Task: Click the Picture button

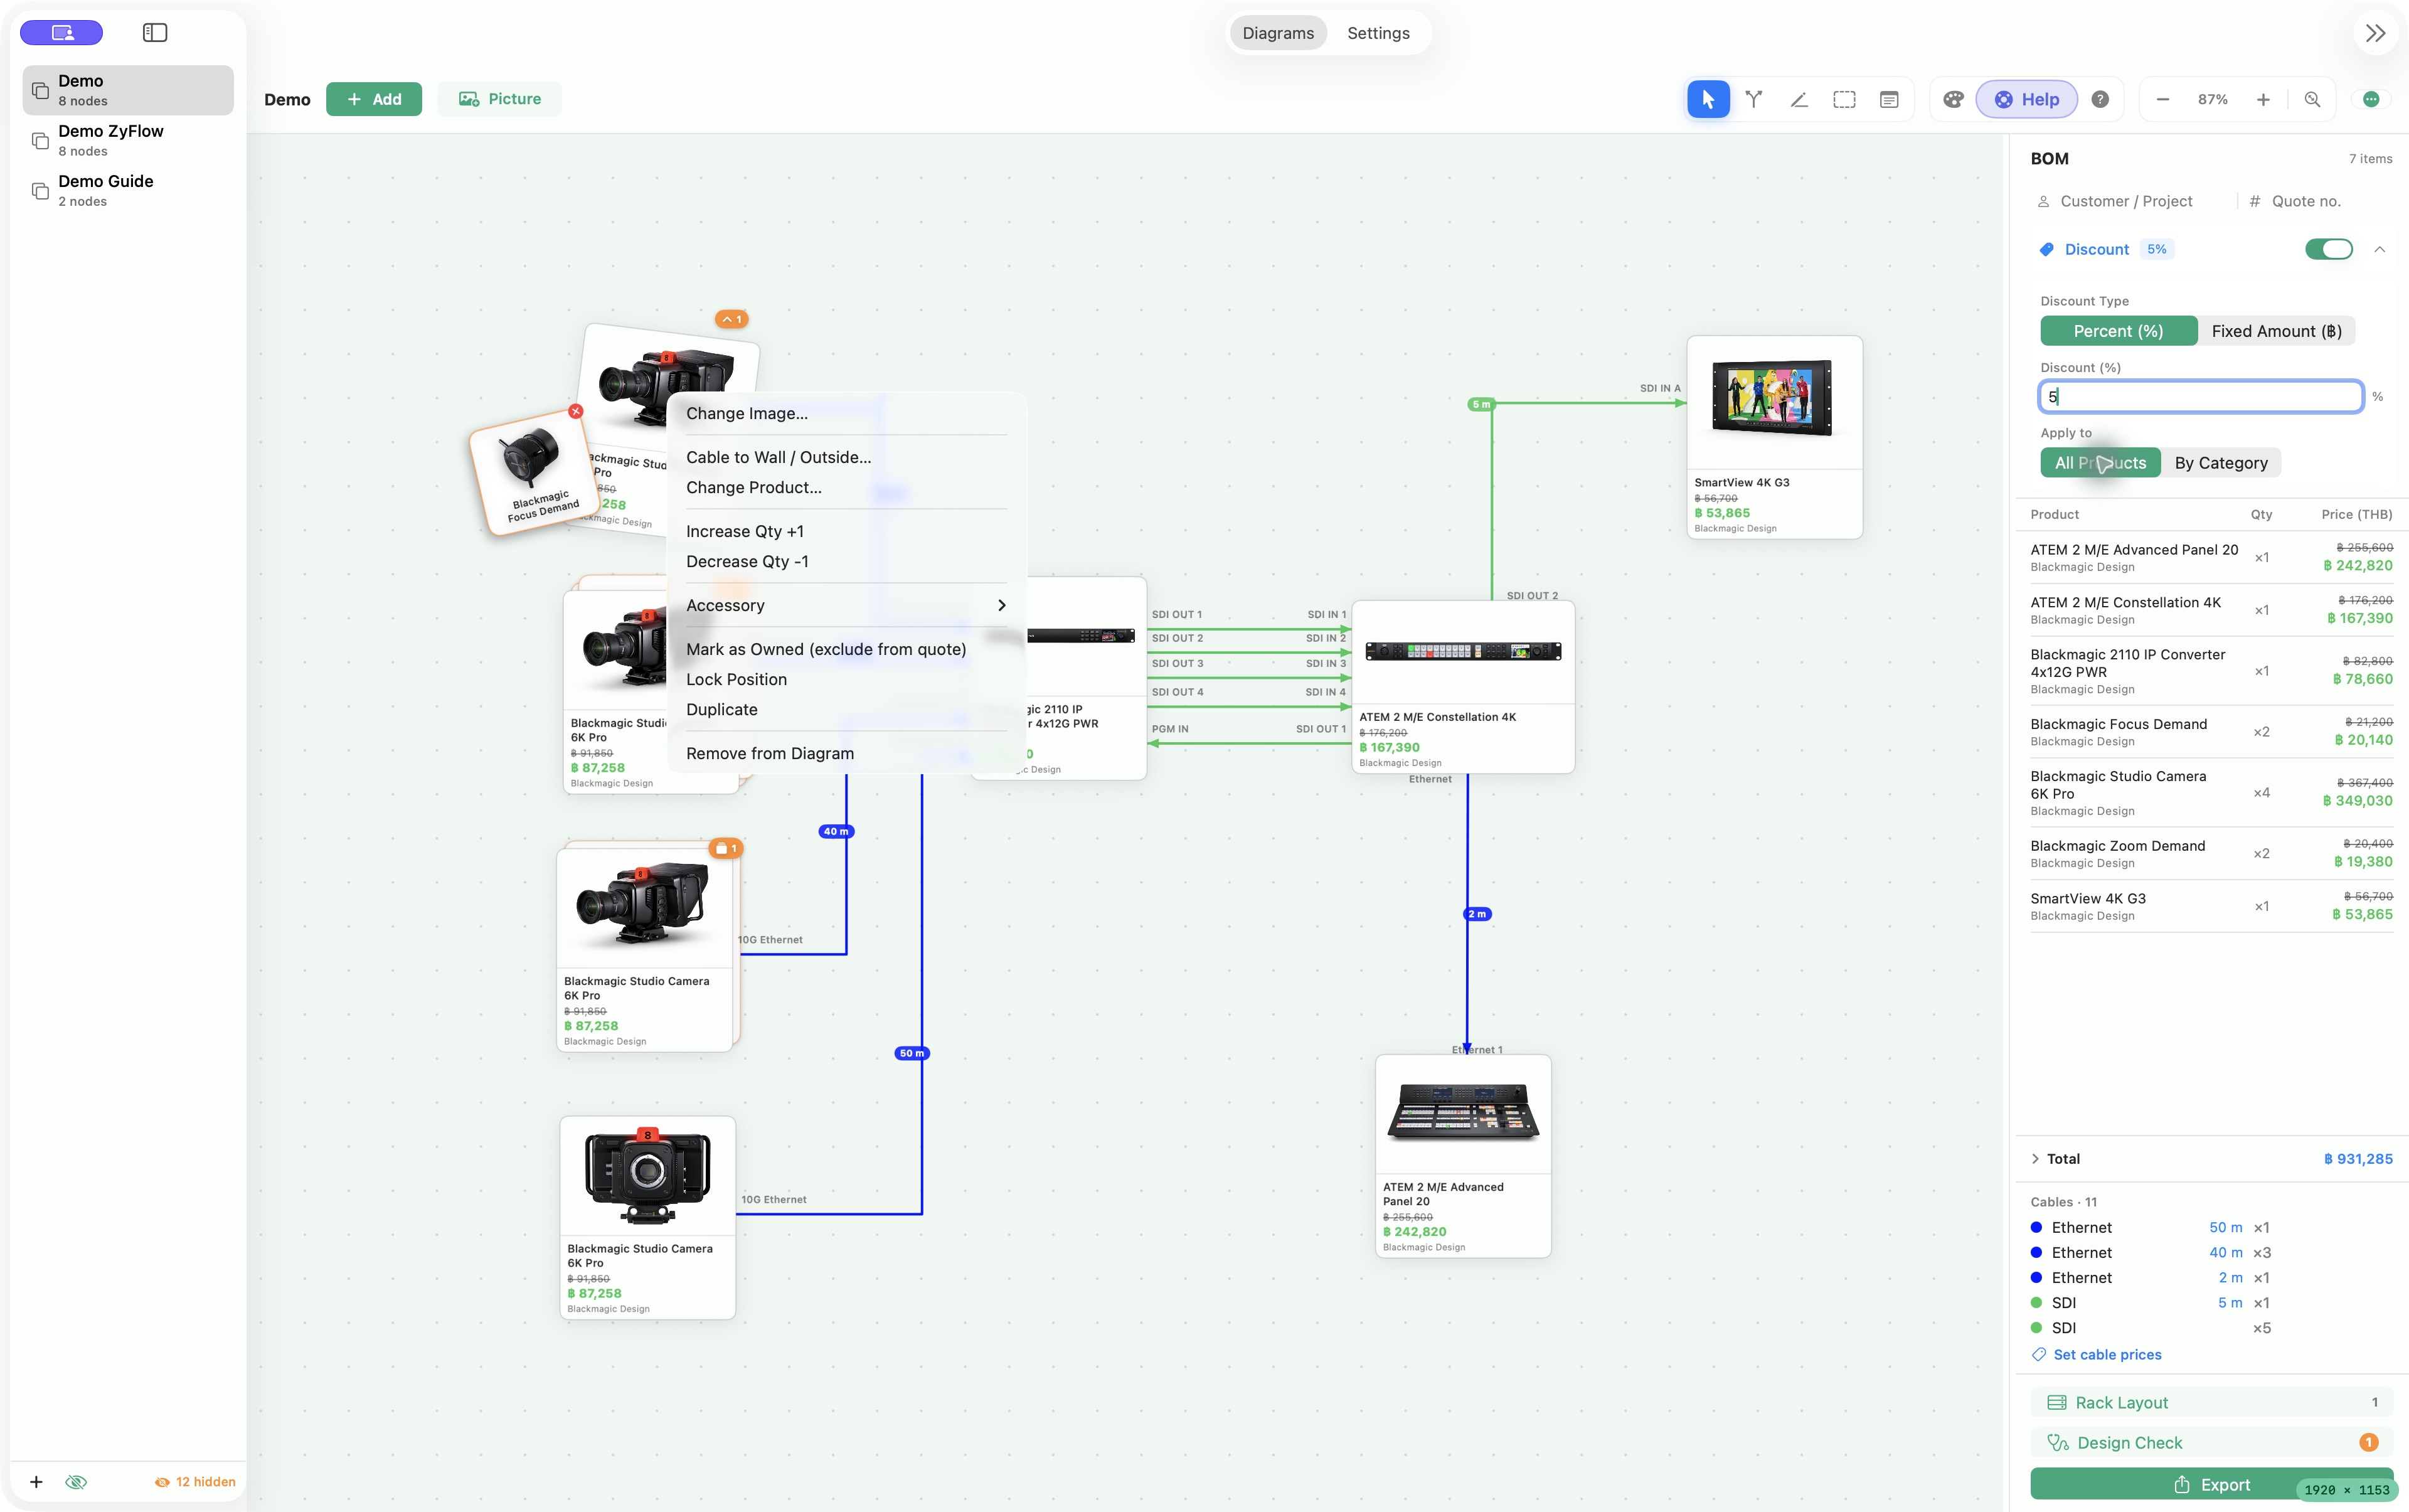Action: tap(499, 99)
